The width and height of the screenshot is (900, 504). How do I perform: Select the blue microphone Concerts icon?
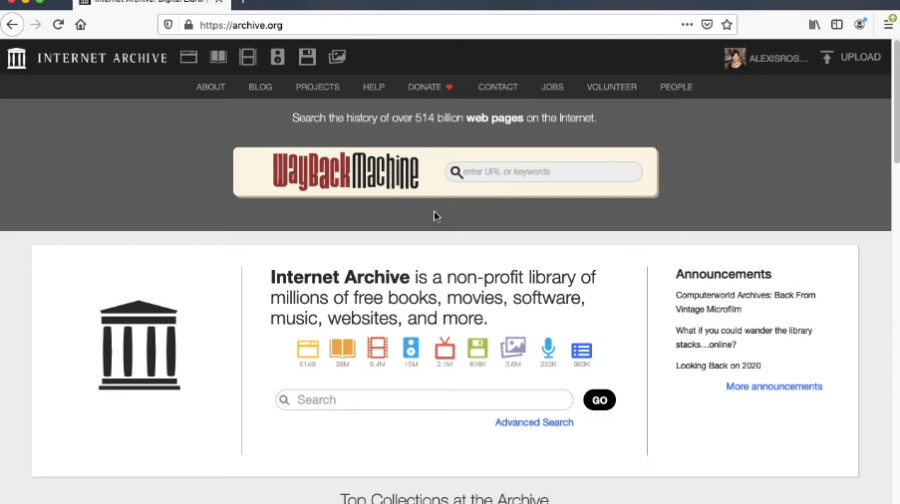548,349
